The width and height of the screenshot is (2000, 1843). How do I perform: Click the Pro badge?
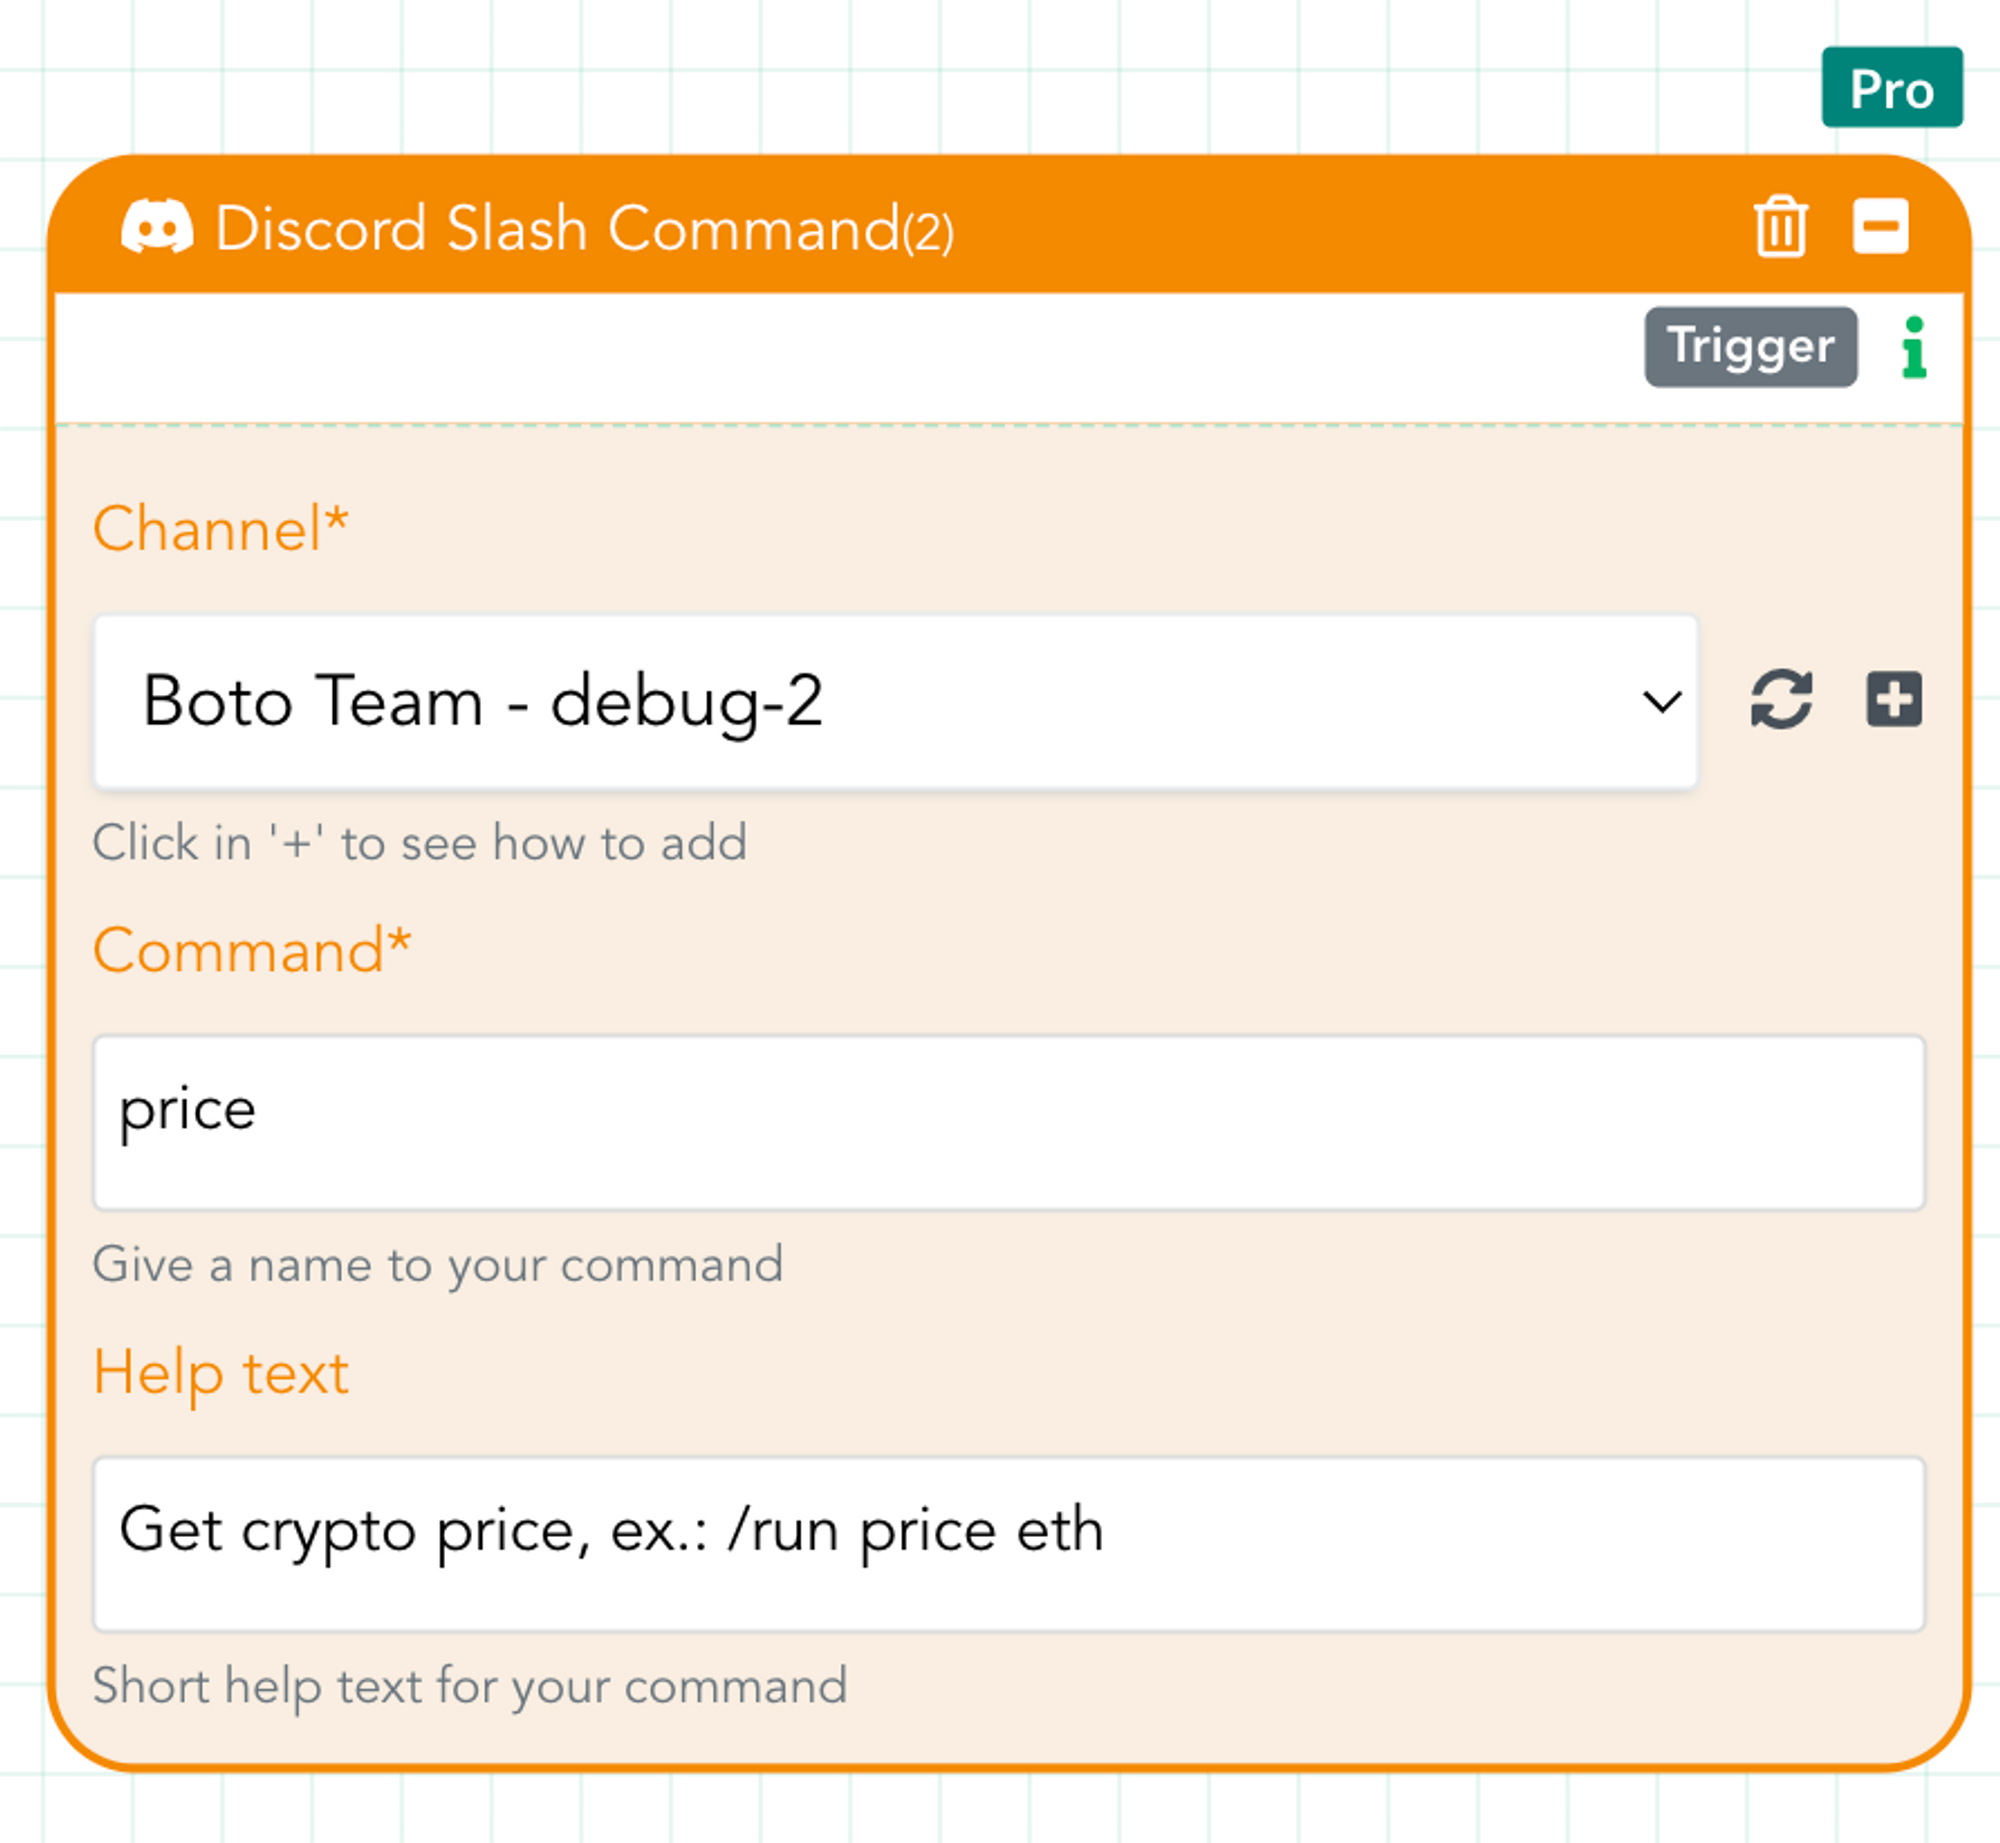coord(1891,88)
